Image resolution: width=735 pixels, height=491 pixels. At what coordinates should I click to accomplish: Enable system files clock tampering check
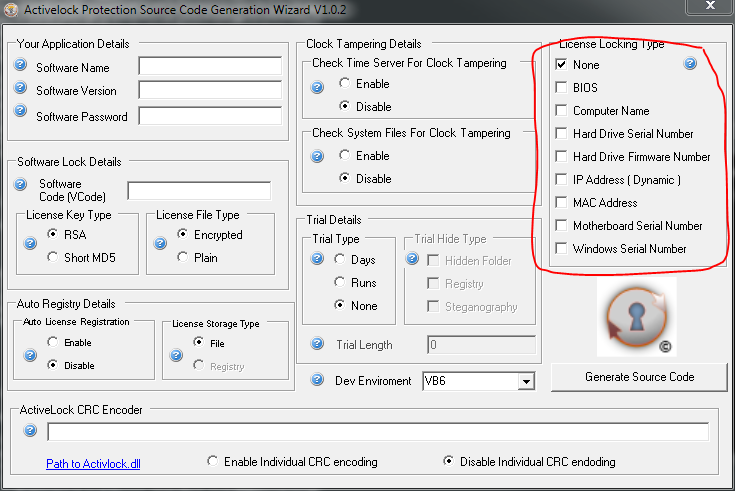(x=345, y=155)
